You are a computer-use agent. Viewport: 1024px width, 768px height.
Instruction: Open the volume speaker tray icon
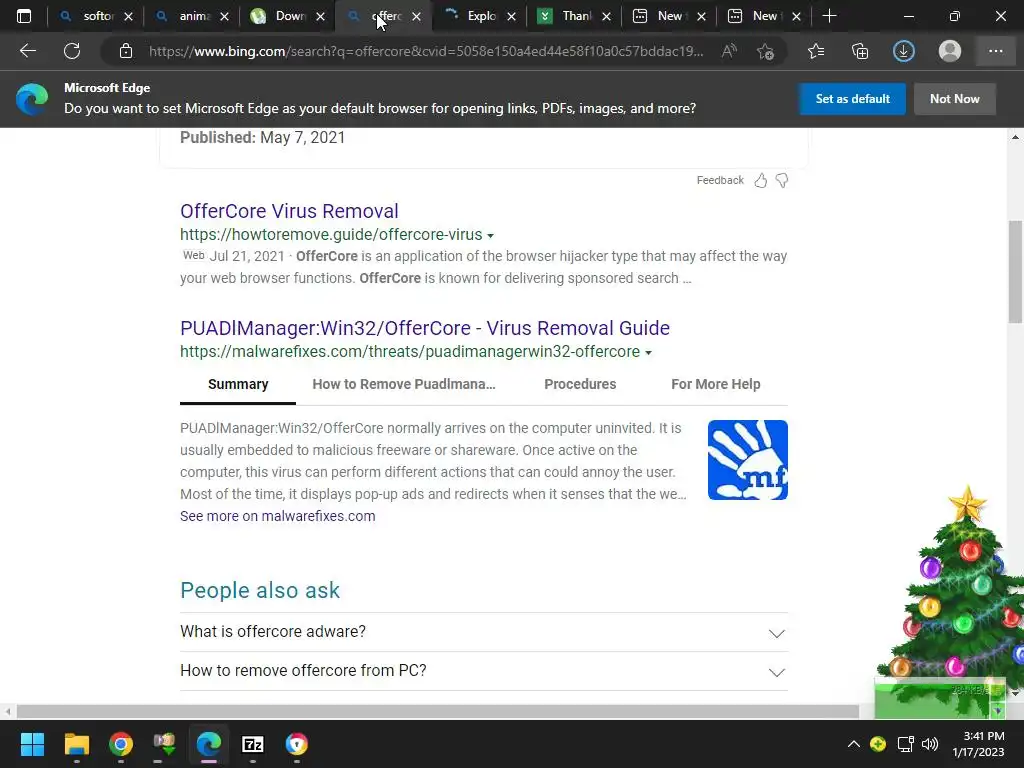[x=929, y=744]
